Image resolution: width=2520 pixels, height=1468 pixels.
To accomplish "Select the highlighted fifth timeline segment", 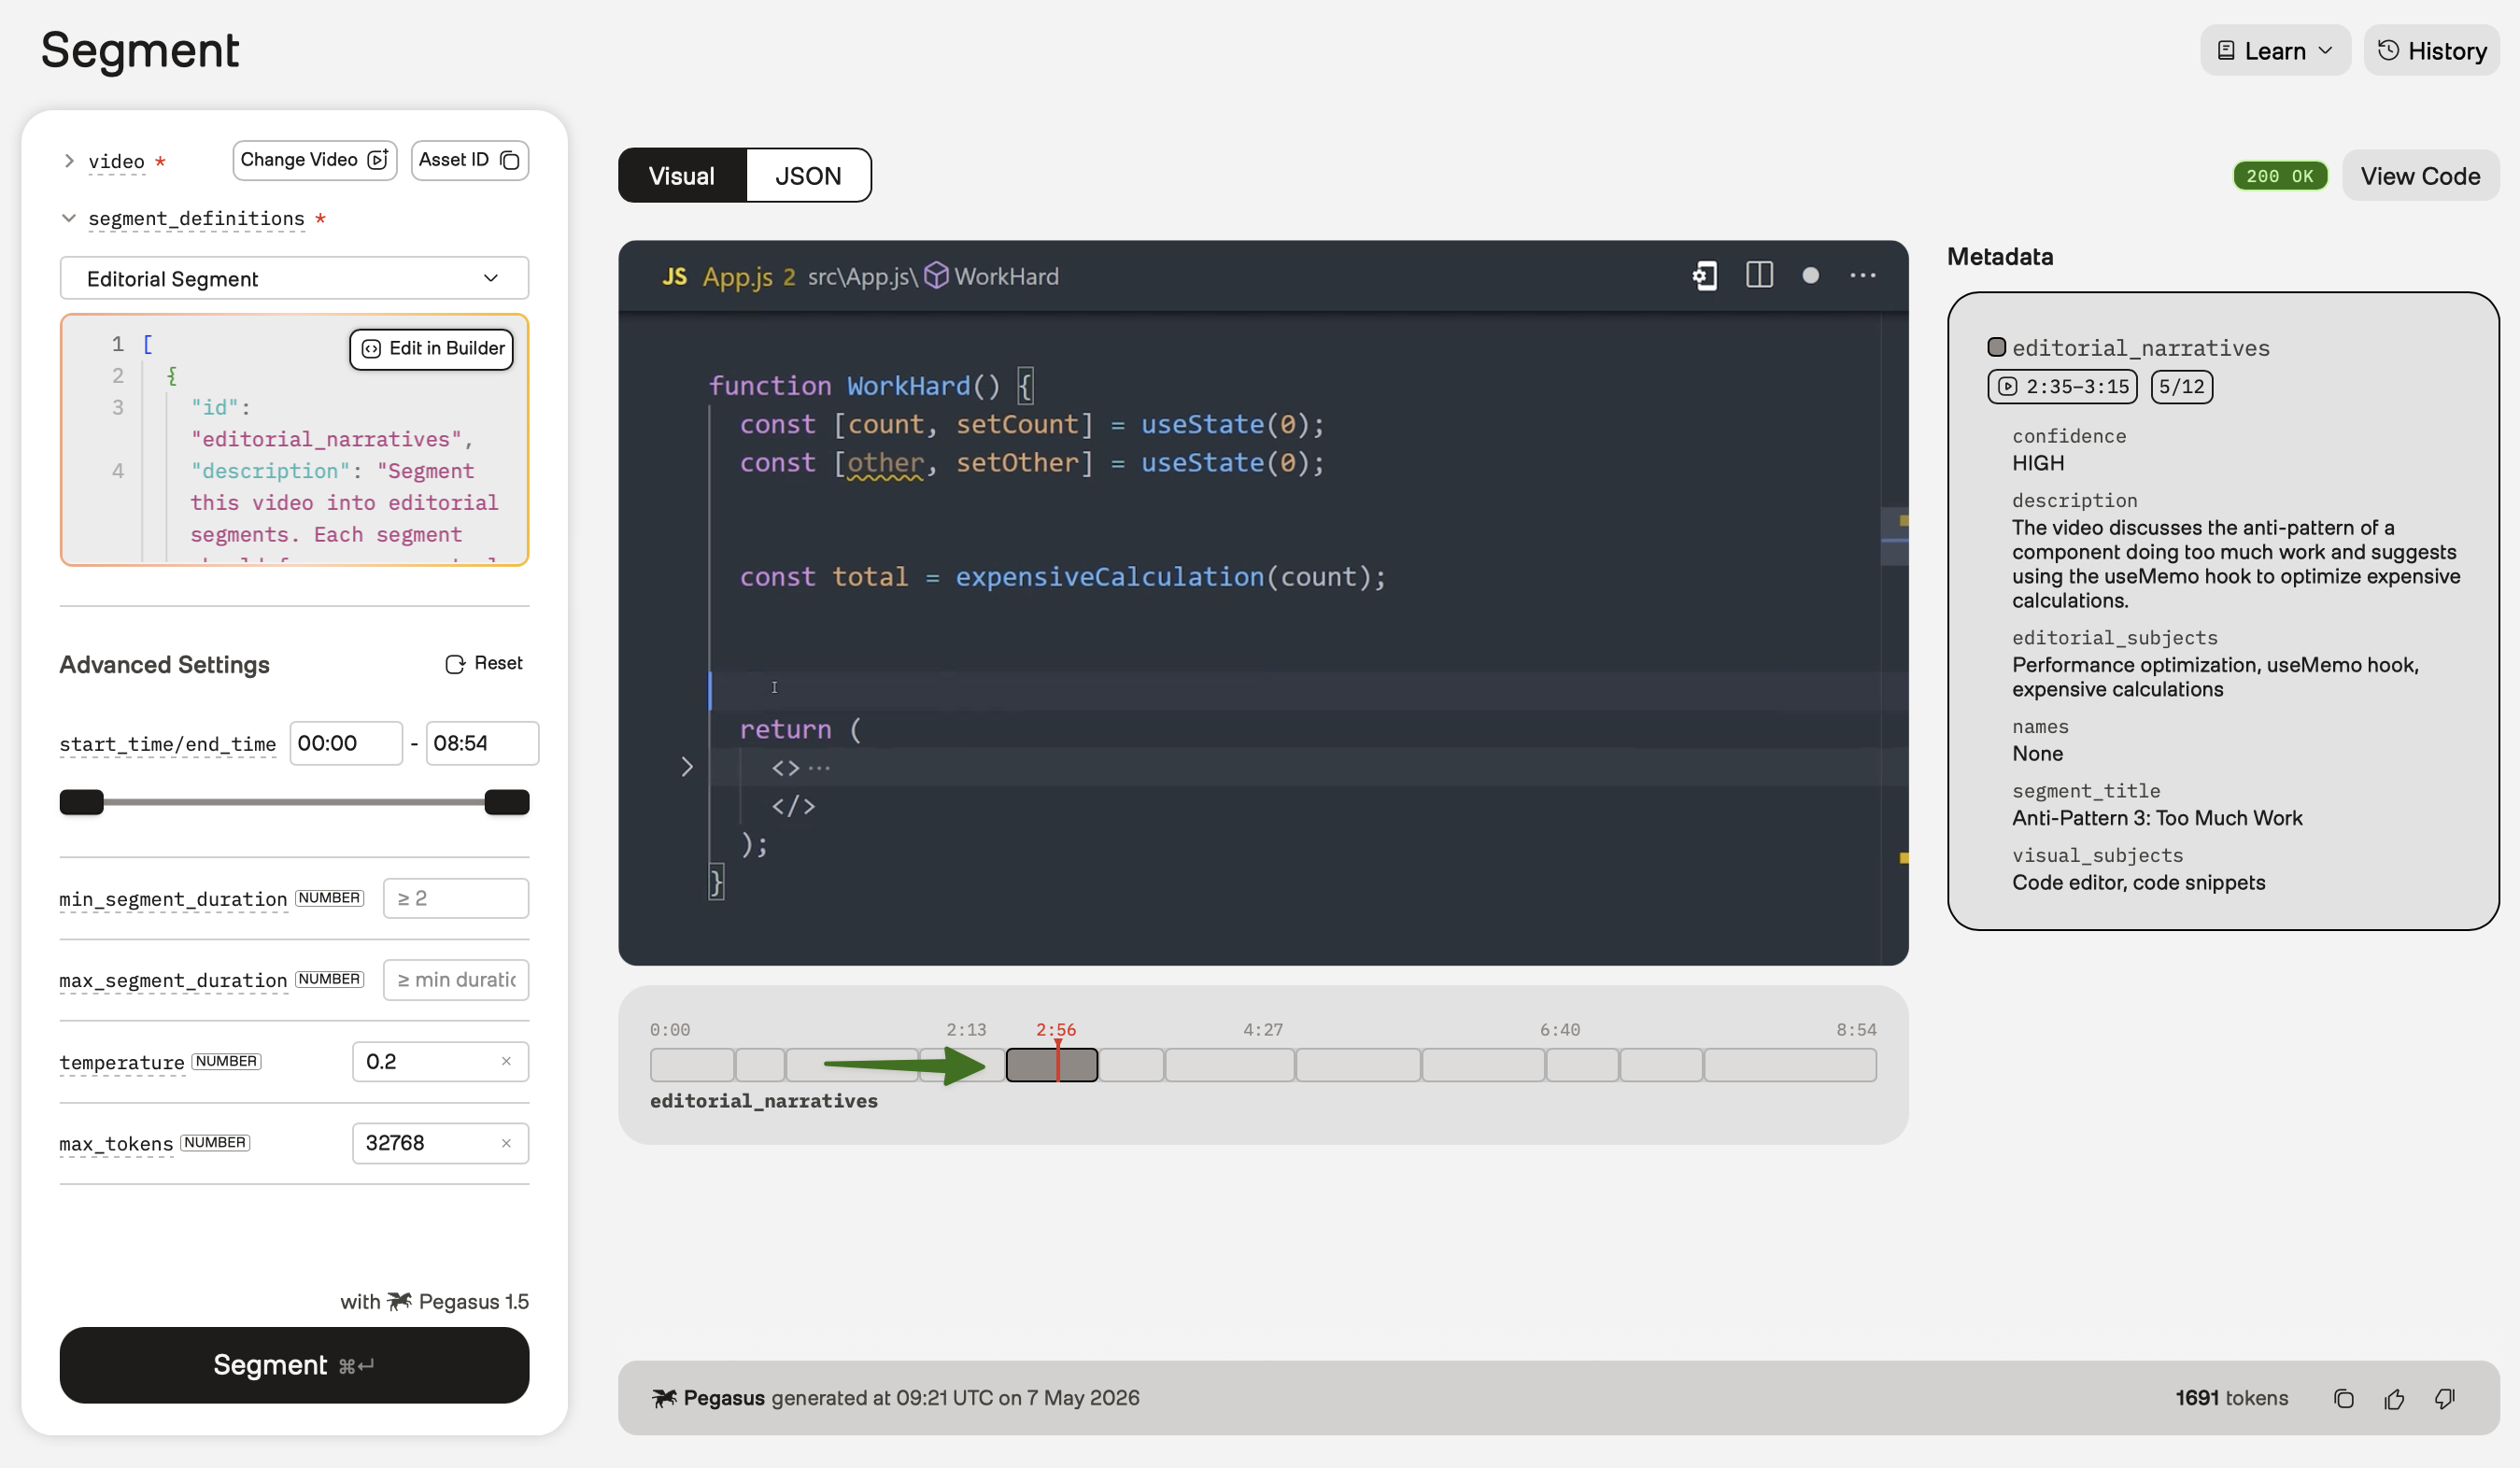I will [1052, 1065].
